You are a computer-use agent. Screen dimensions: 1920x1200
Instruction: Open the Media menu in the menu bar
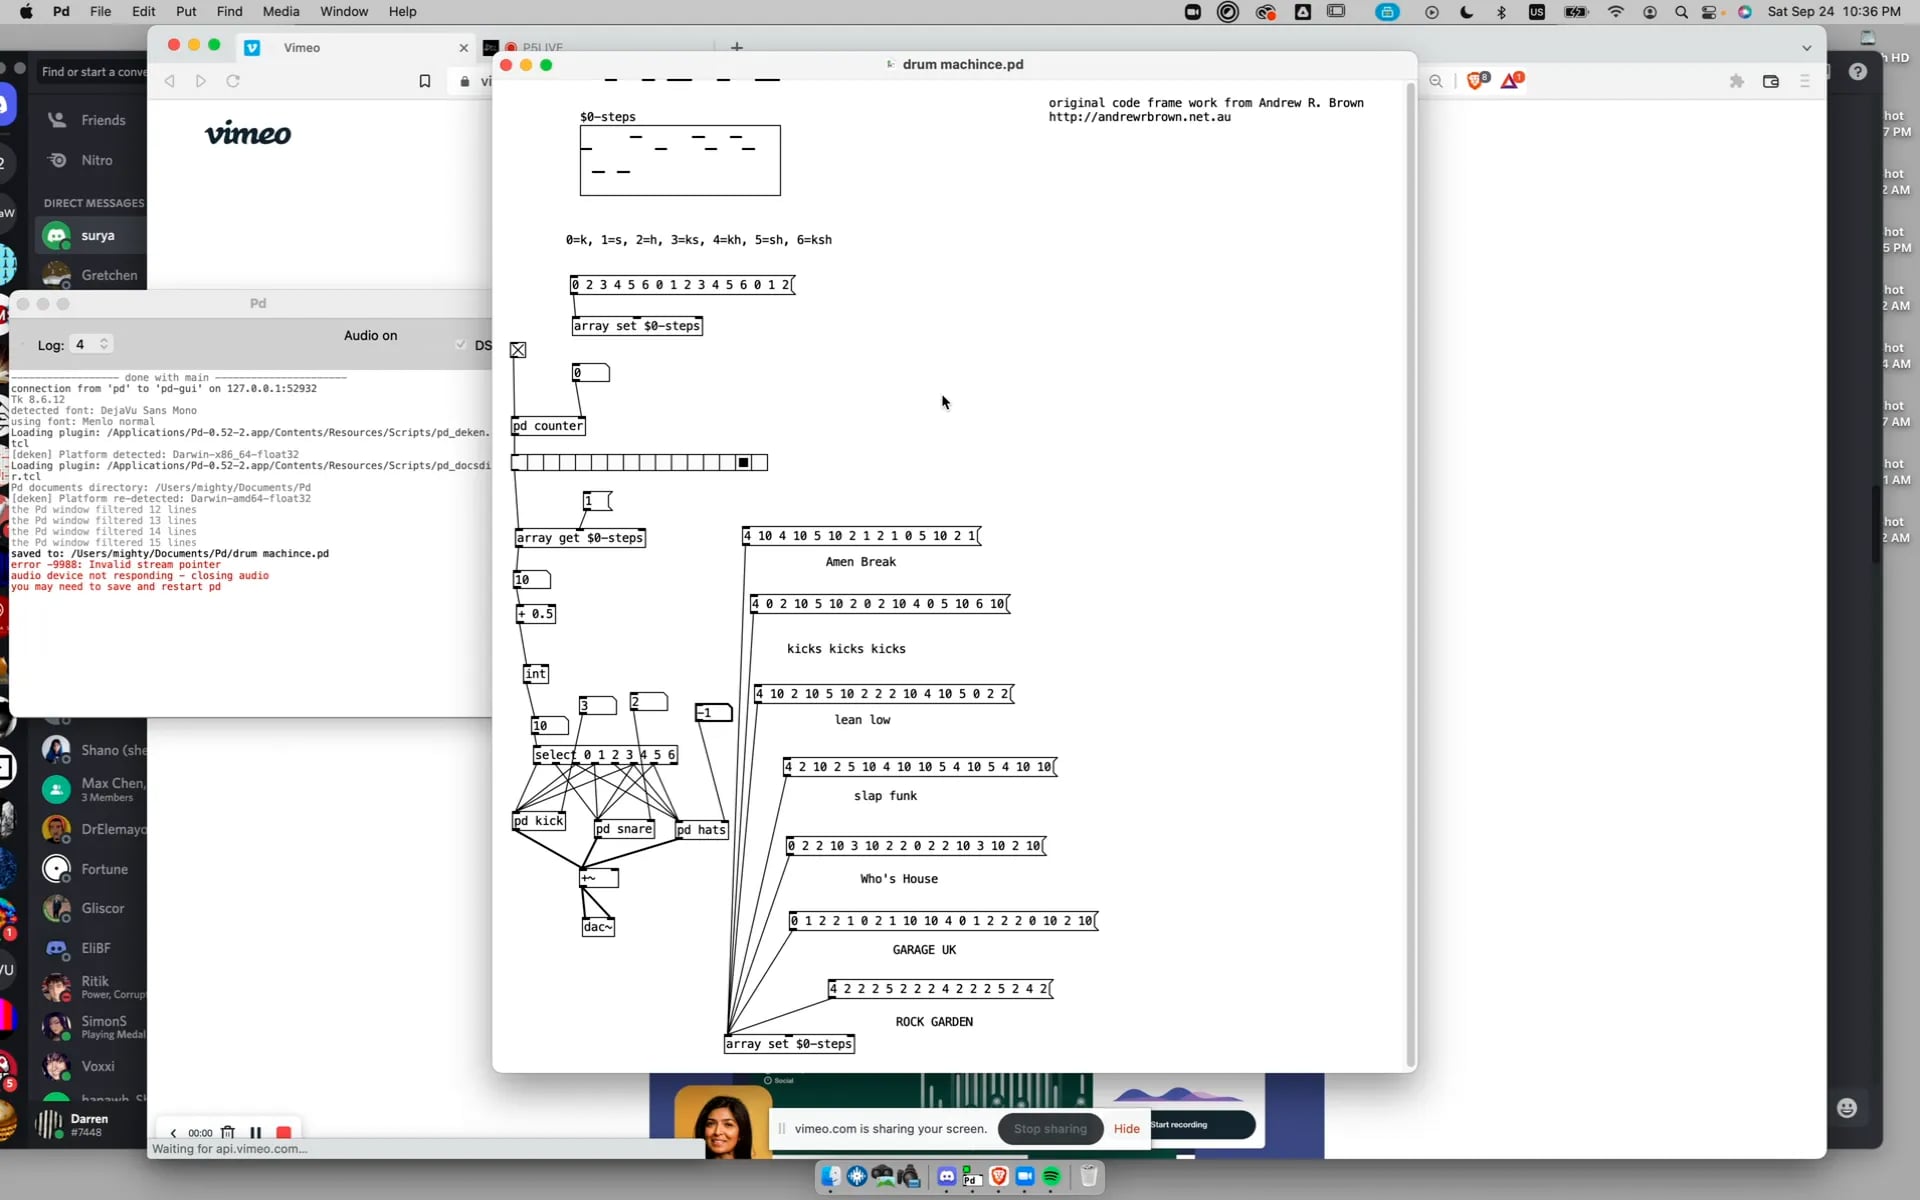click(281, 11)
